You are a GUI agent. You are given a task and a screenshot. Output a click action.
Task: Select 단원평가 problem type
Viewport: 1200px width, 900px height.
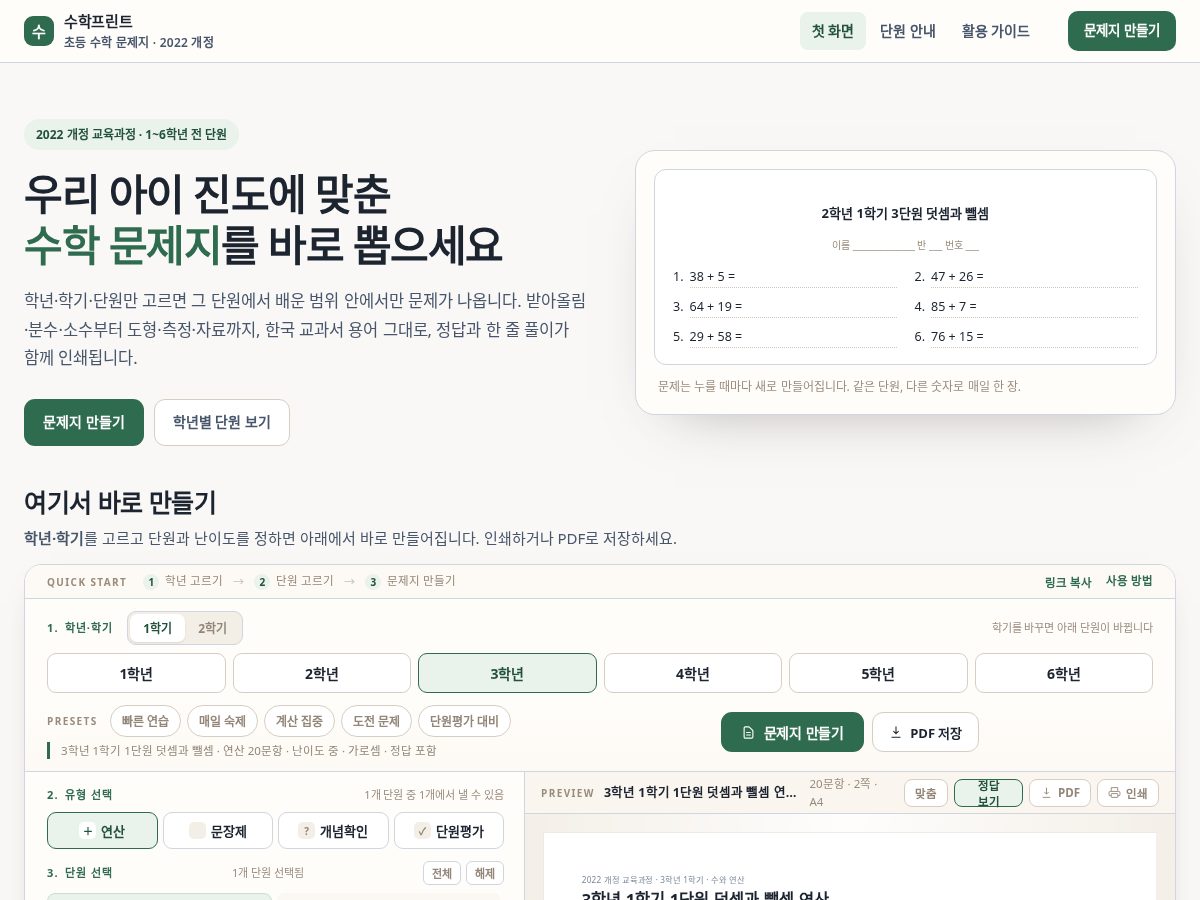point(449,831)
